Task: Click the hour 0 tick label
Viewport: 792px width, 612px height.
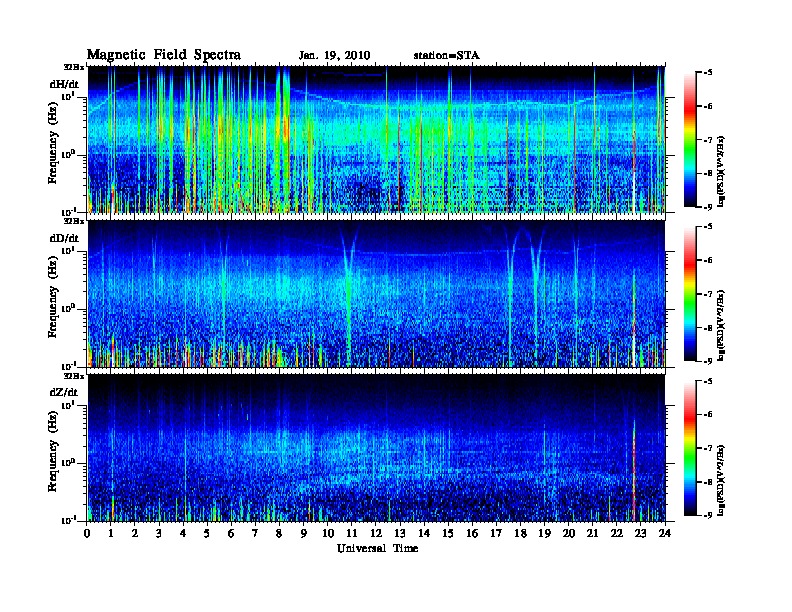Action: [x=87, y=533]
